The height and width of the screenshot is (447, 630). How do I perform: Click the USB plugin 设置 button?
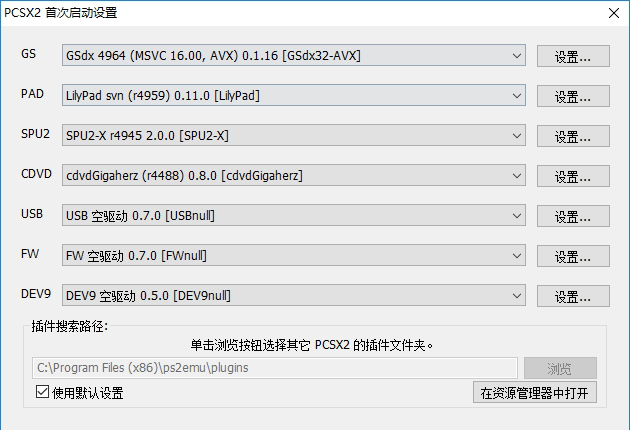coord(573,216)
